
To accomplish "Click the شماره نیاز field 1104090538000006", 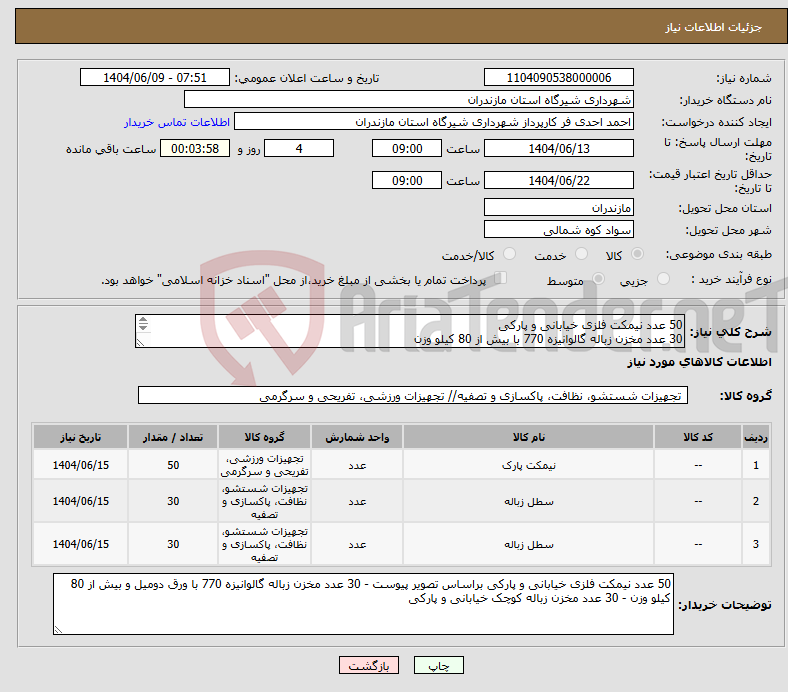I will [x=558, y=77].
